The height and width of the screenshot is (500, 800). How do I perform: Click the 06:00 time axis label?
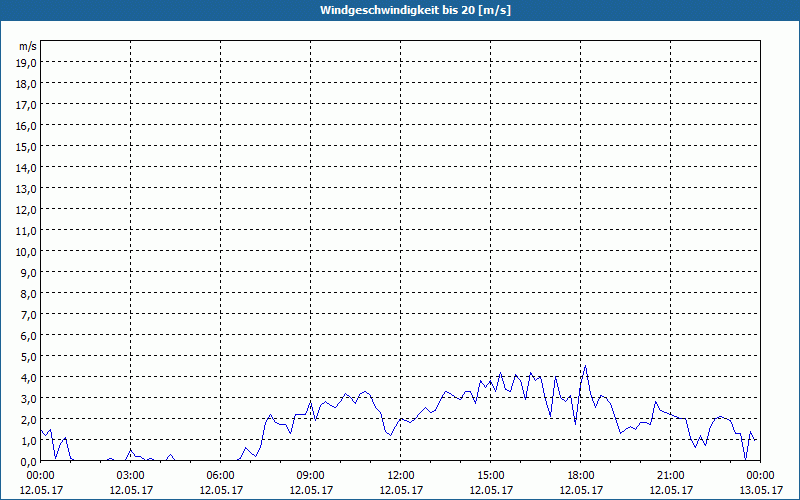point(220,476)
